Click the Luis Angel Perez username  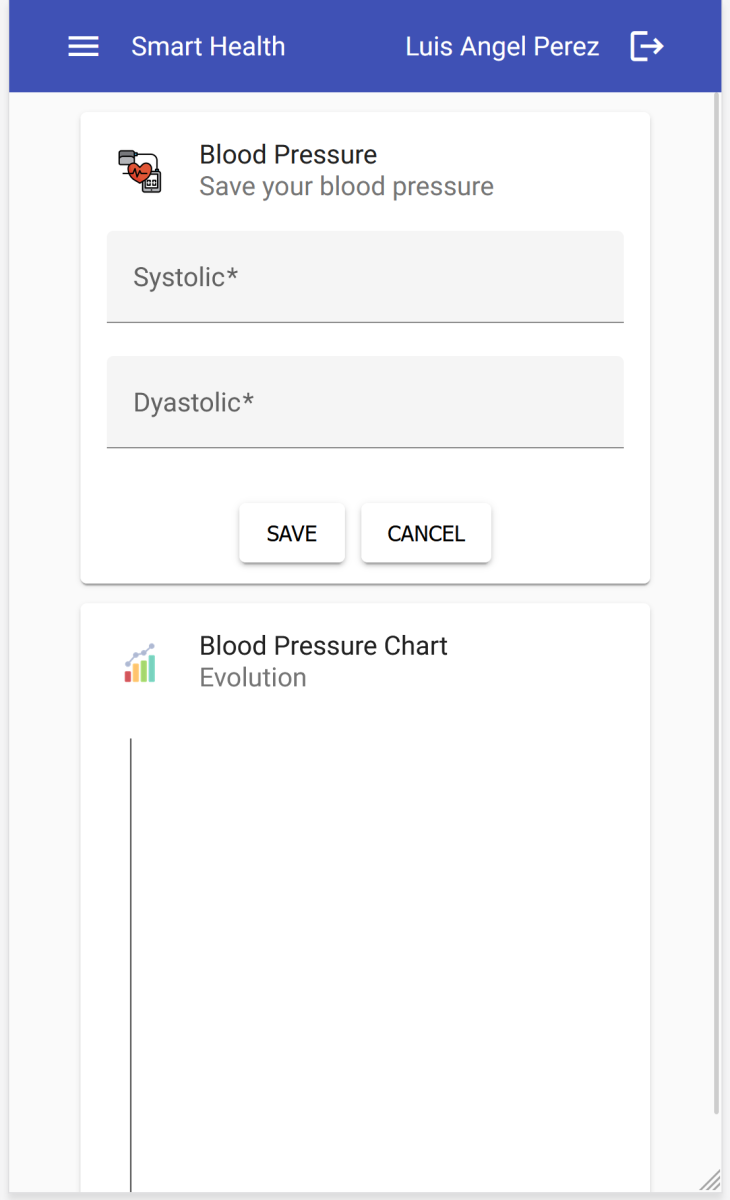502,47
